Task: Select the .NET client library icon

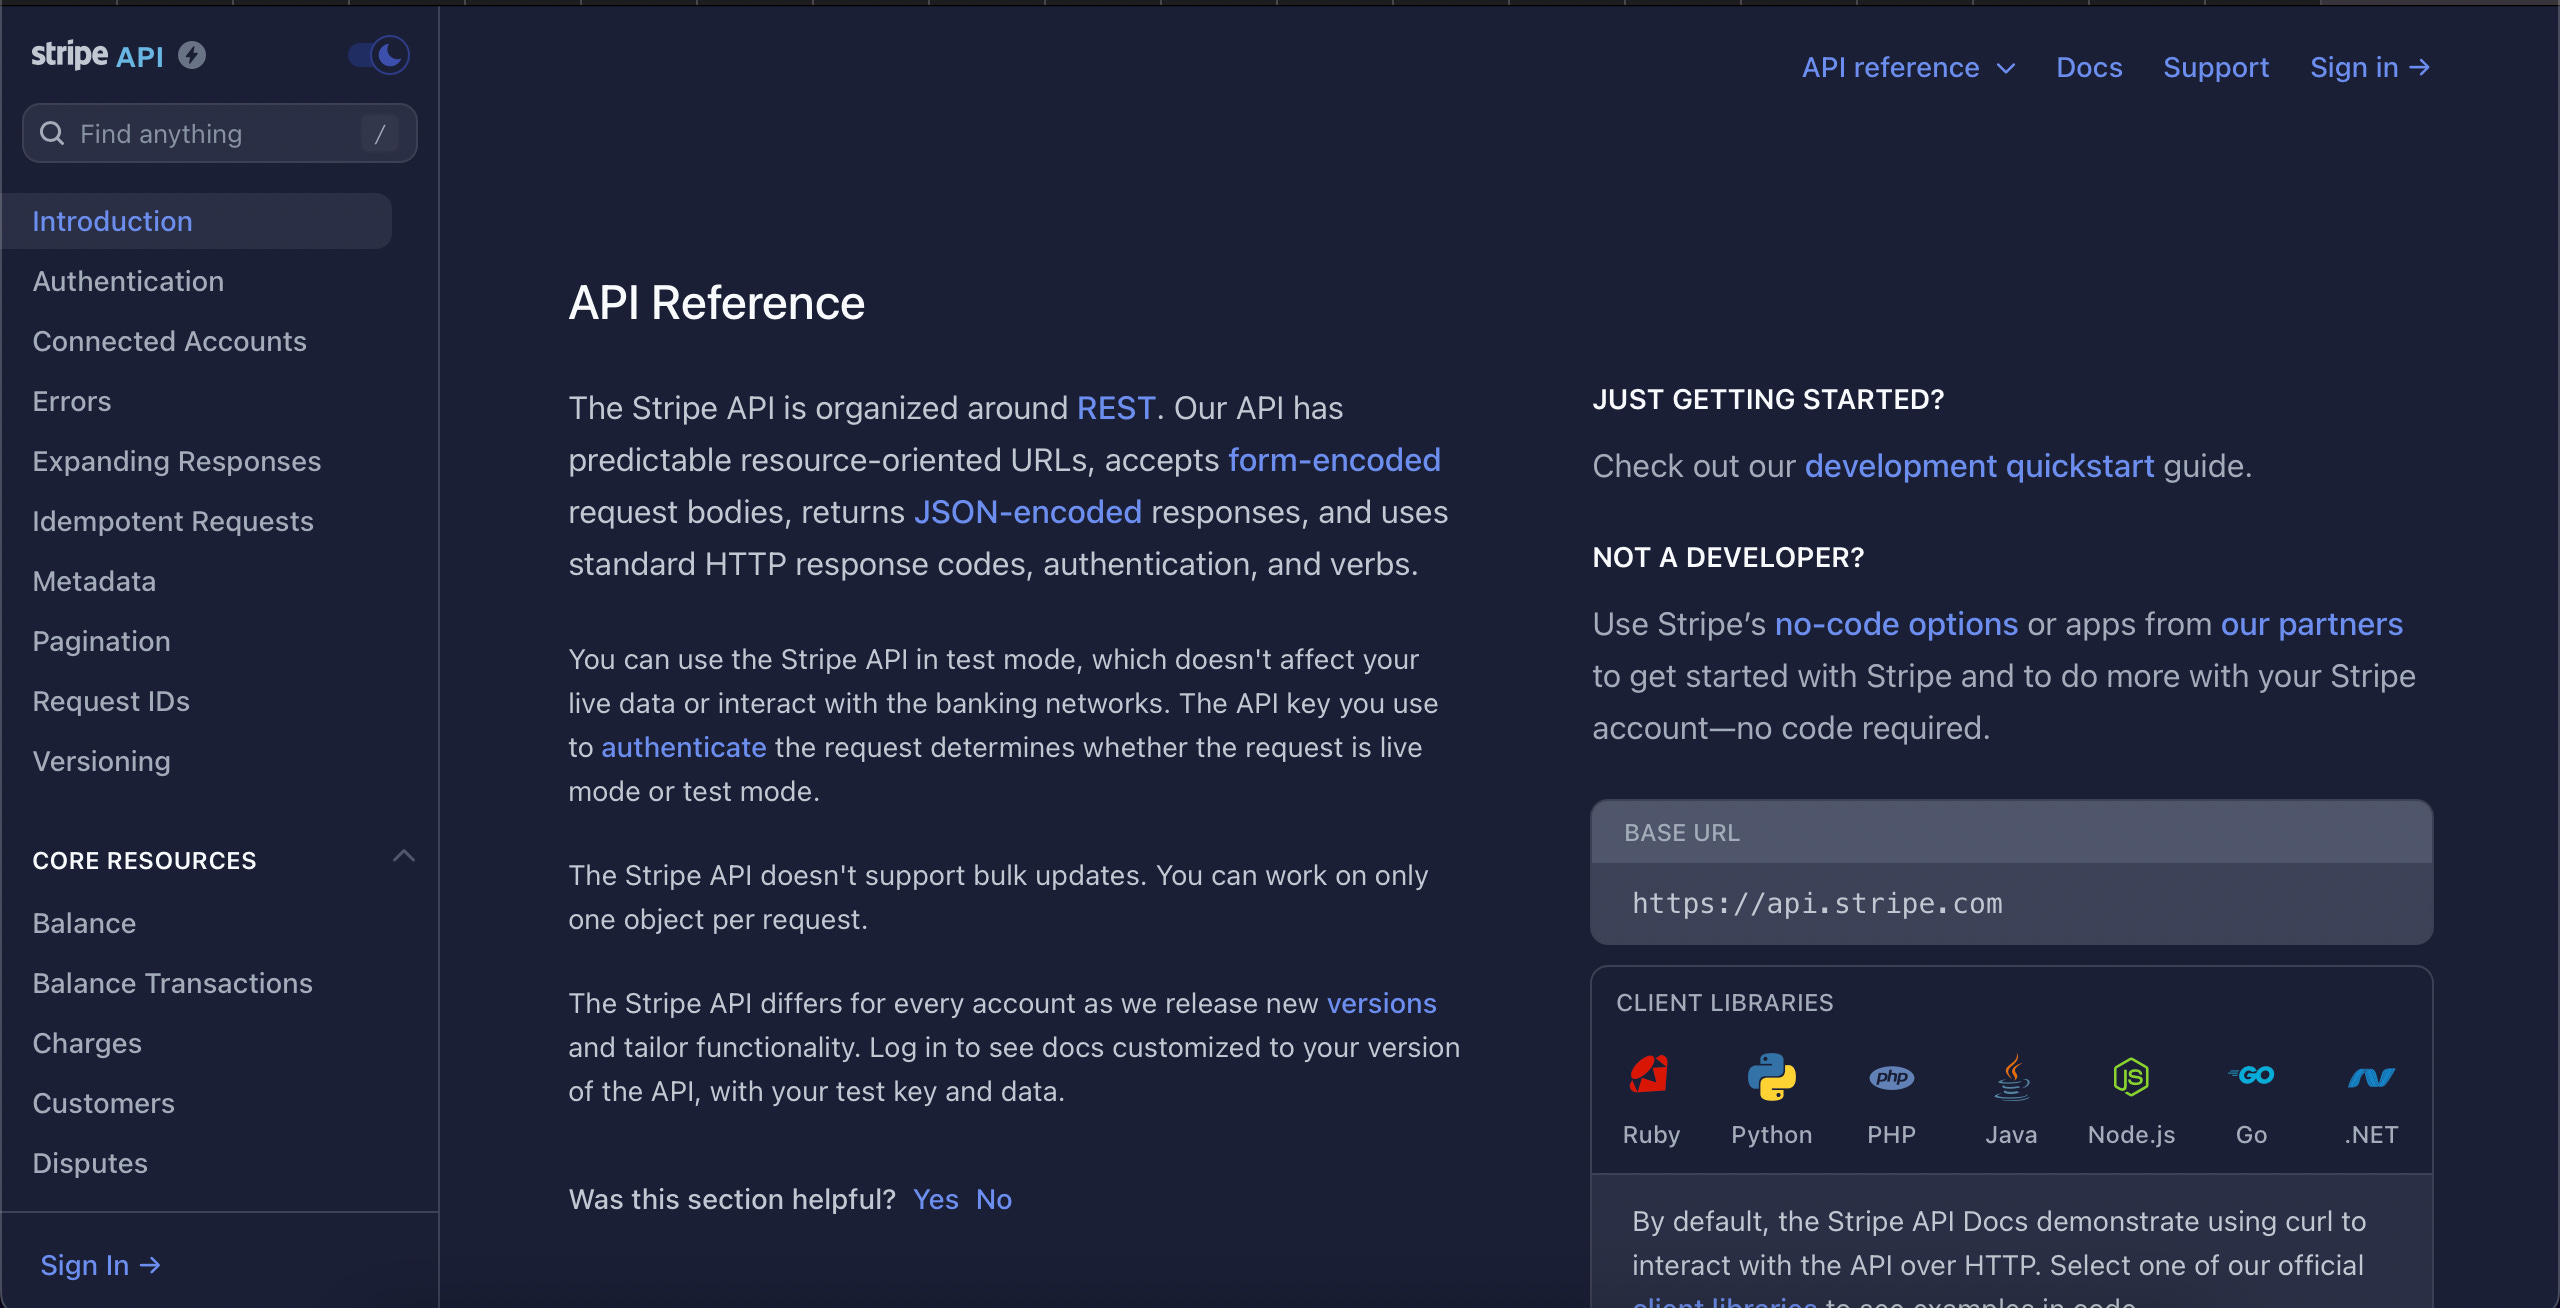Action: coord(2371,1077)
